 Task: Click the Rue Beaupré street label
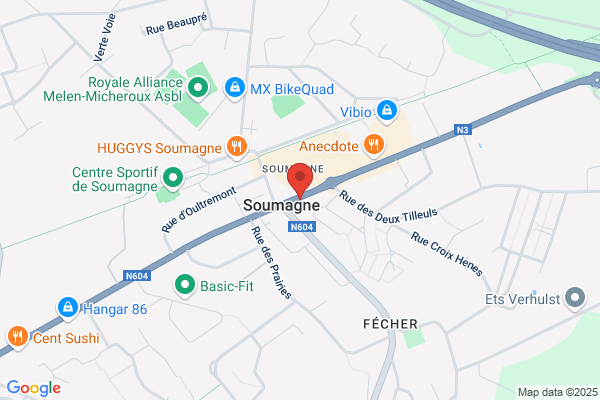[x=176, y=24]
